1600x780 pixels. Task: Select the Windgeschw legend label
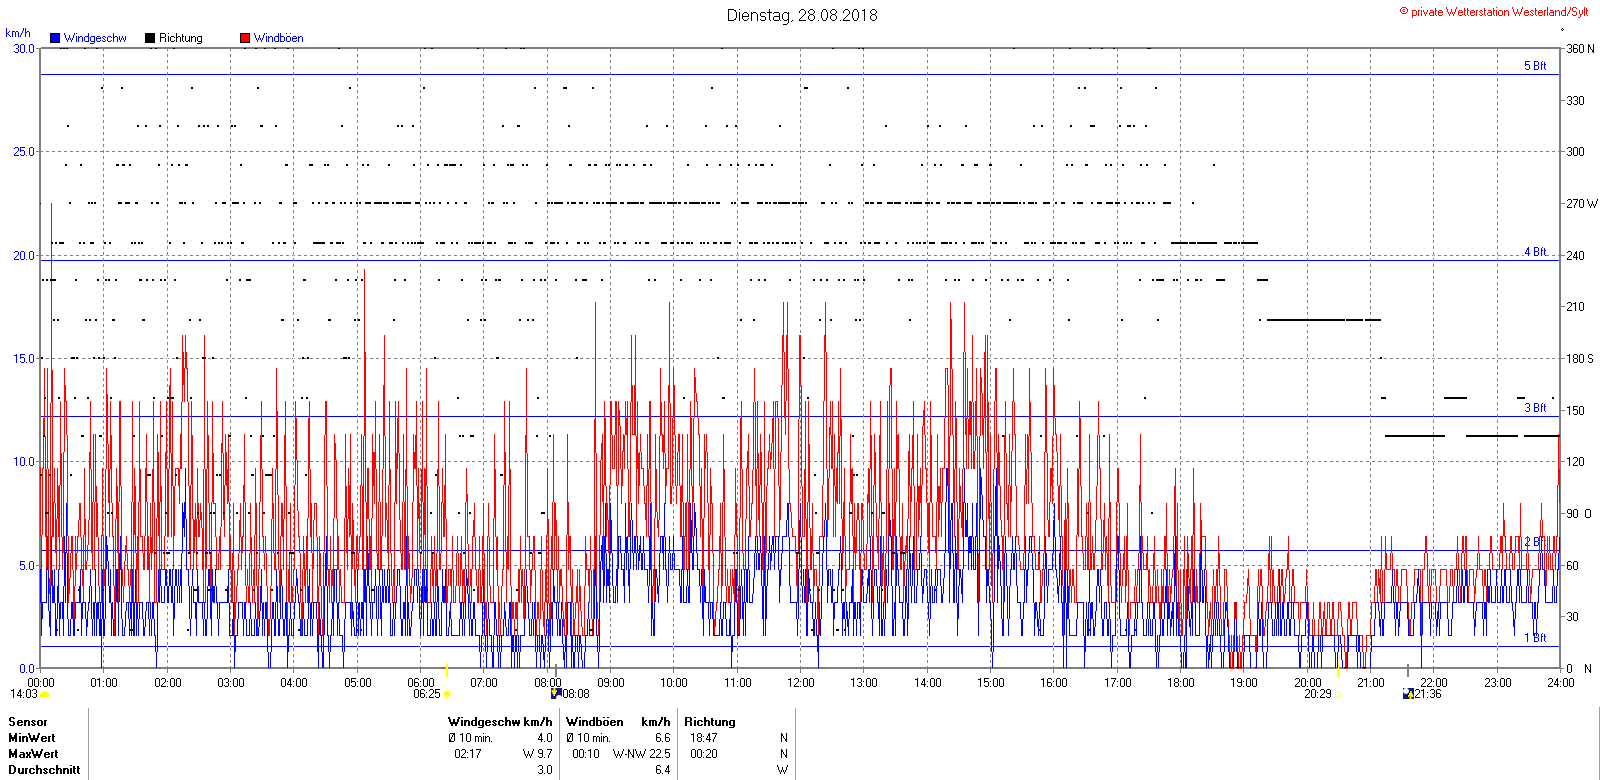pyautogui.click(x=95, y=38)
